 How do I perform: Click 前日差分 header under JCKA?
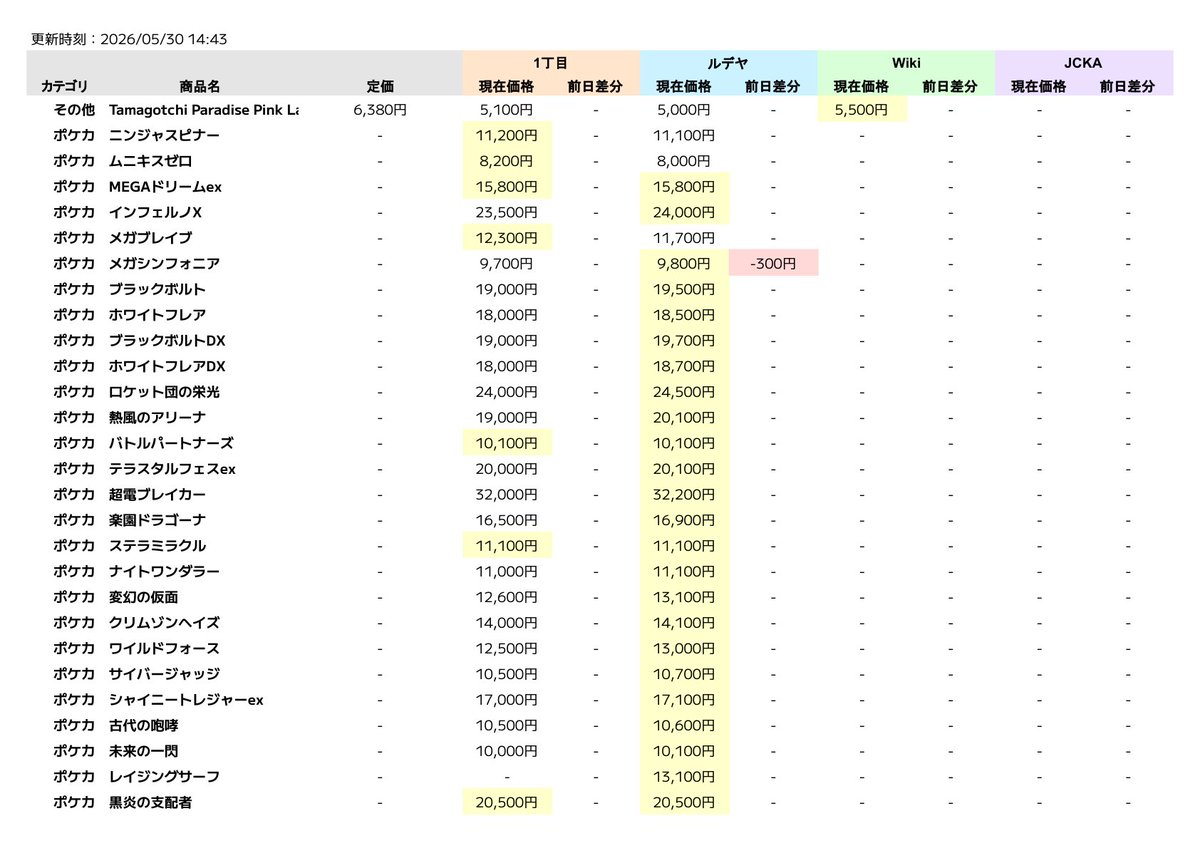[1128, 87]
